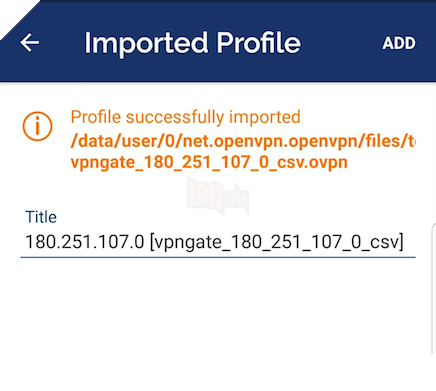Viewport: 436px width, 391px height.
Task: Click bracketed vpngate text inside Title field
Action: pos(277,242)
